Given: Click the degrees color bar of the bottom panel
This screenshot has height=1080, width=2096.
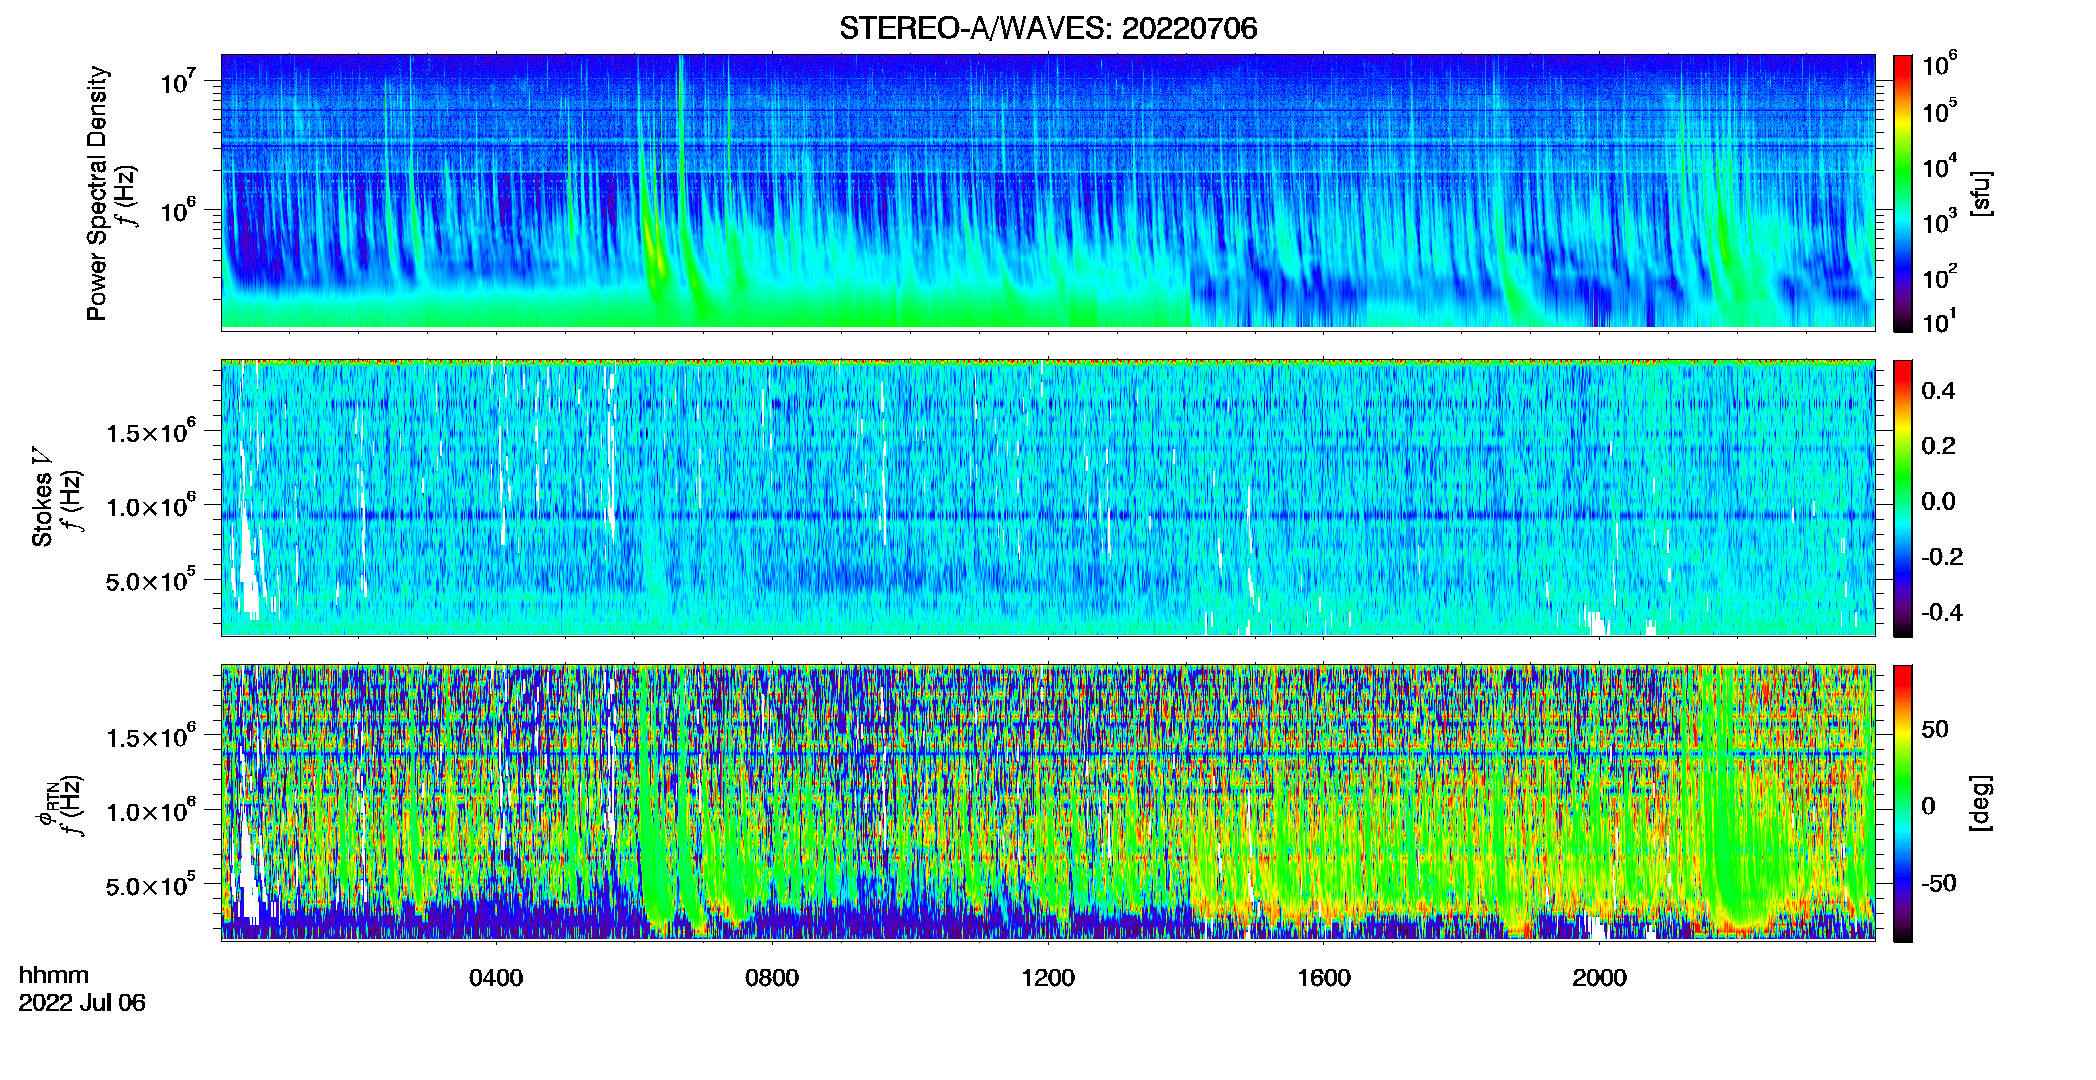Looking at the screenshot, I should (x=1903, y=803).
